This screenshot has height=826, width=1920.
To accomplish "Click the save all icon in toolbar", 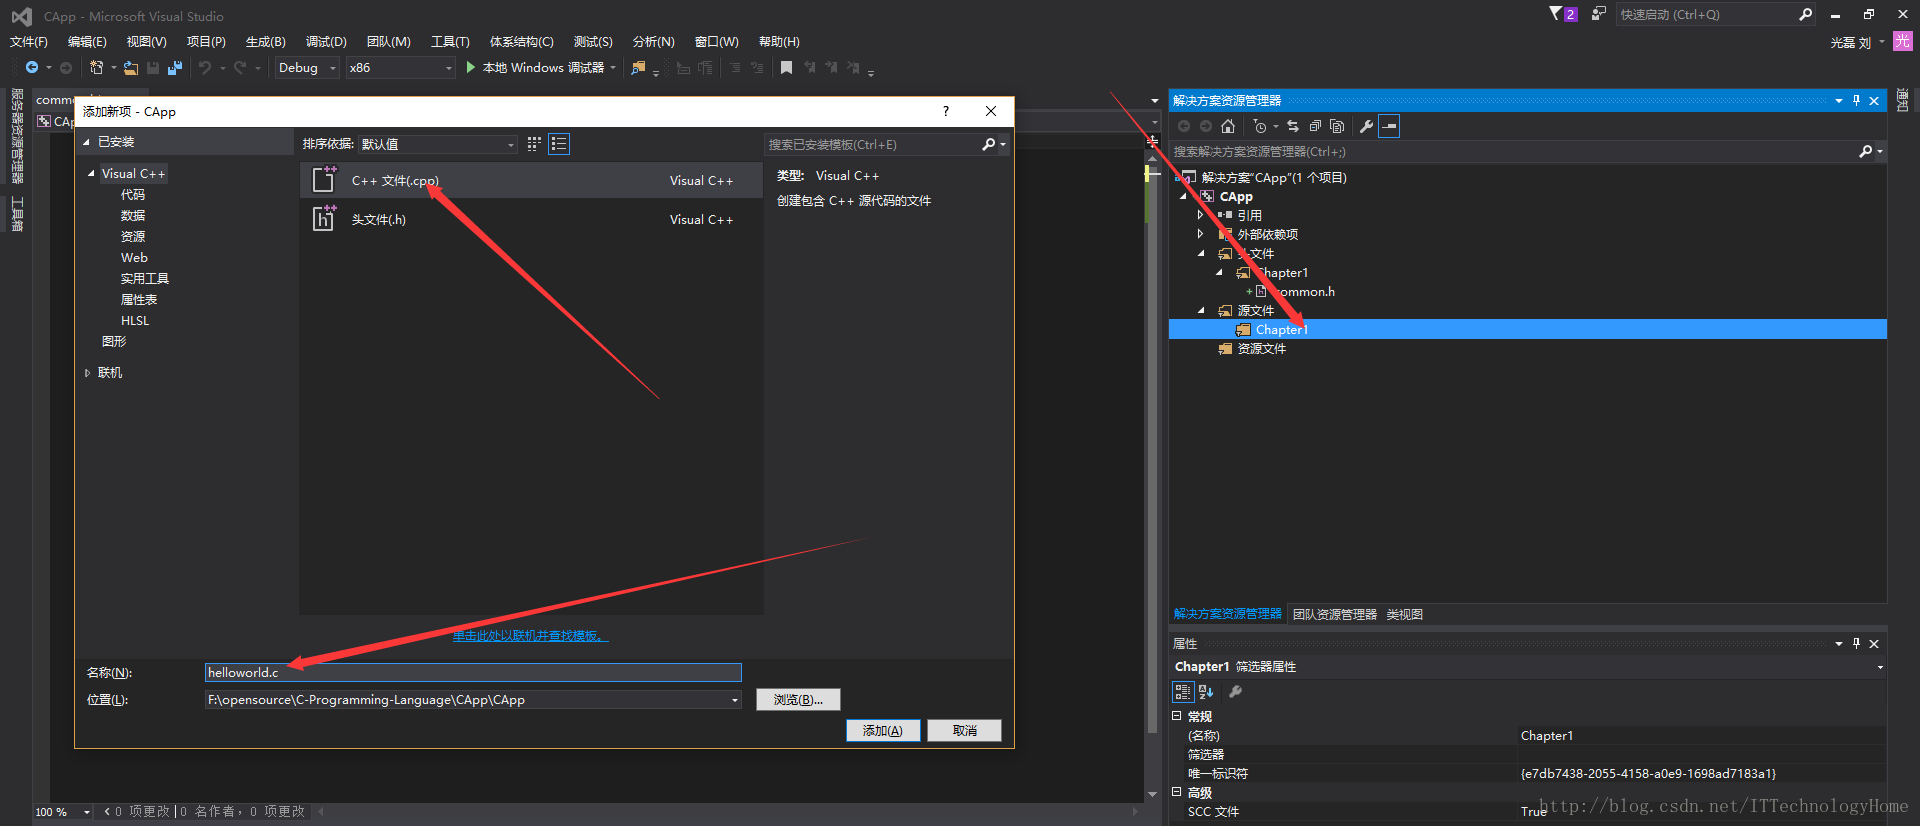I will 174,67.
